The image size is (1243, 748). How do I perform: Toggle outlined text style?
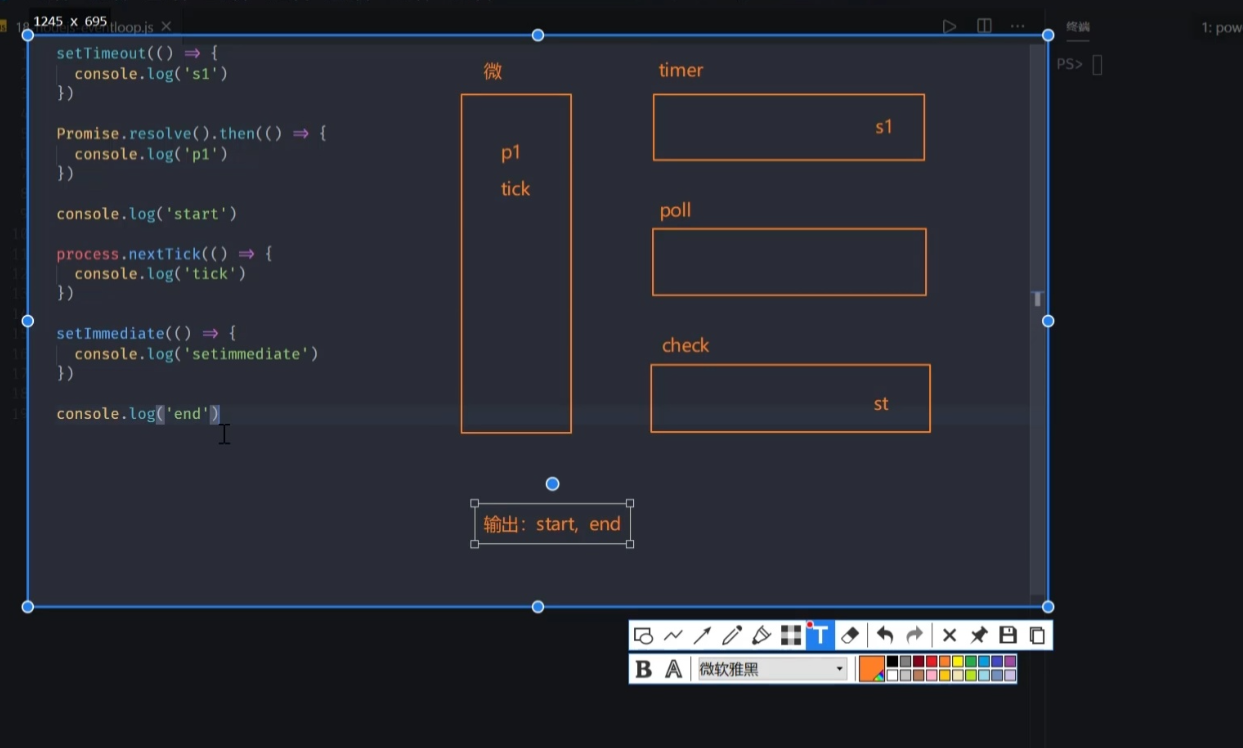pyautogui.click(x=674, y=669)
